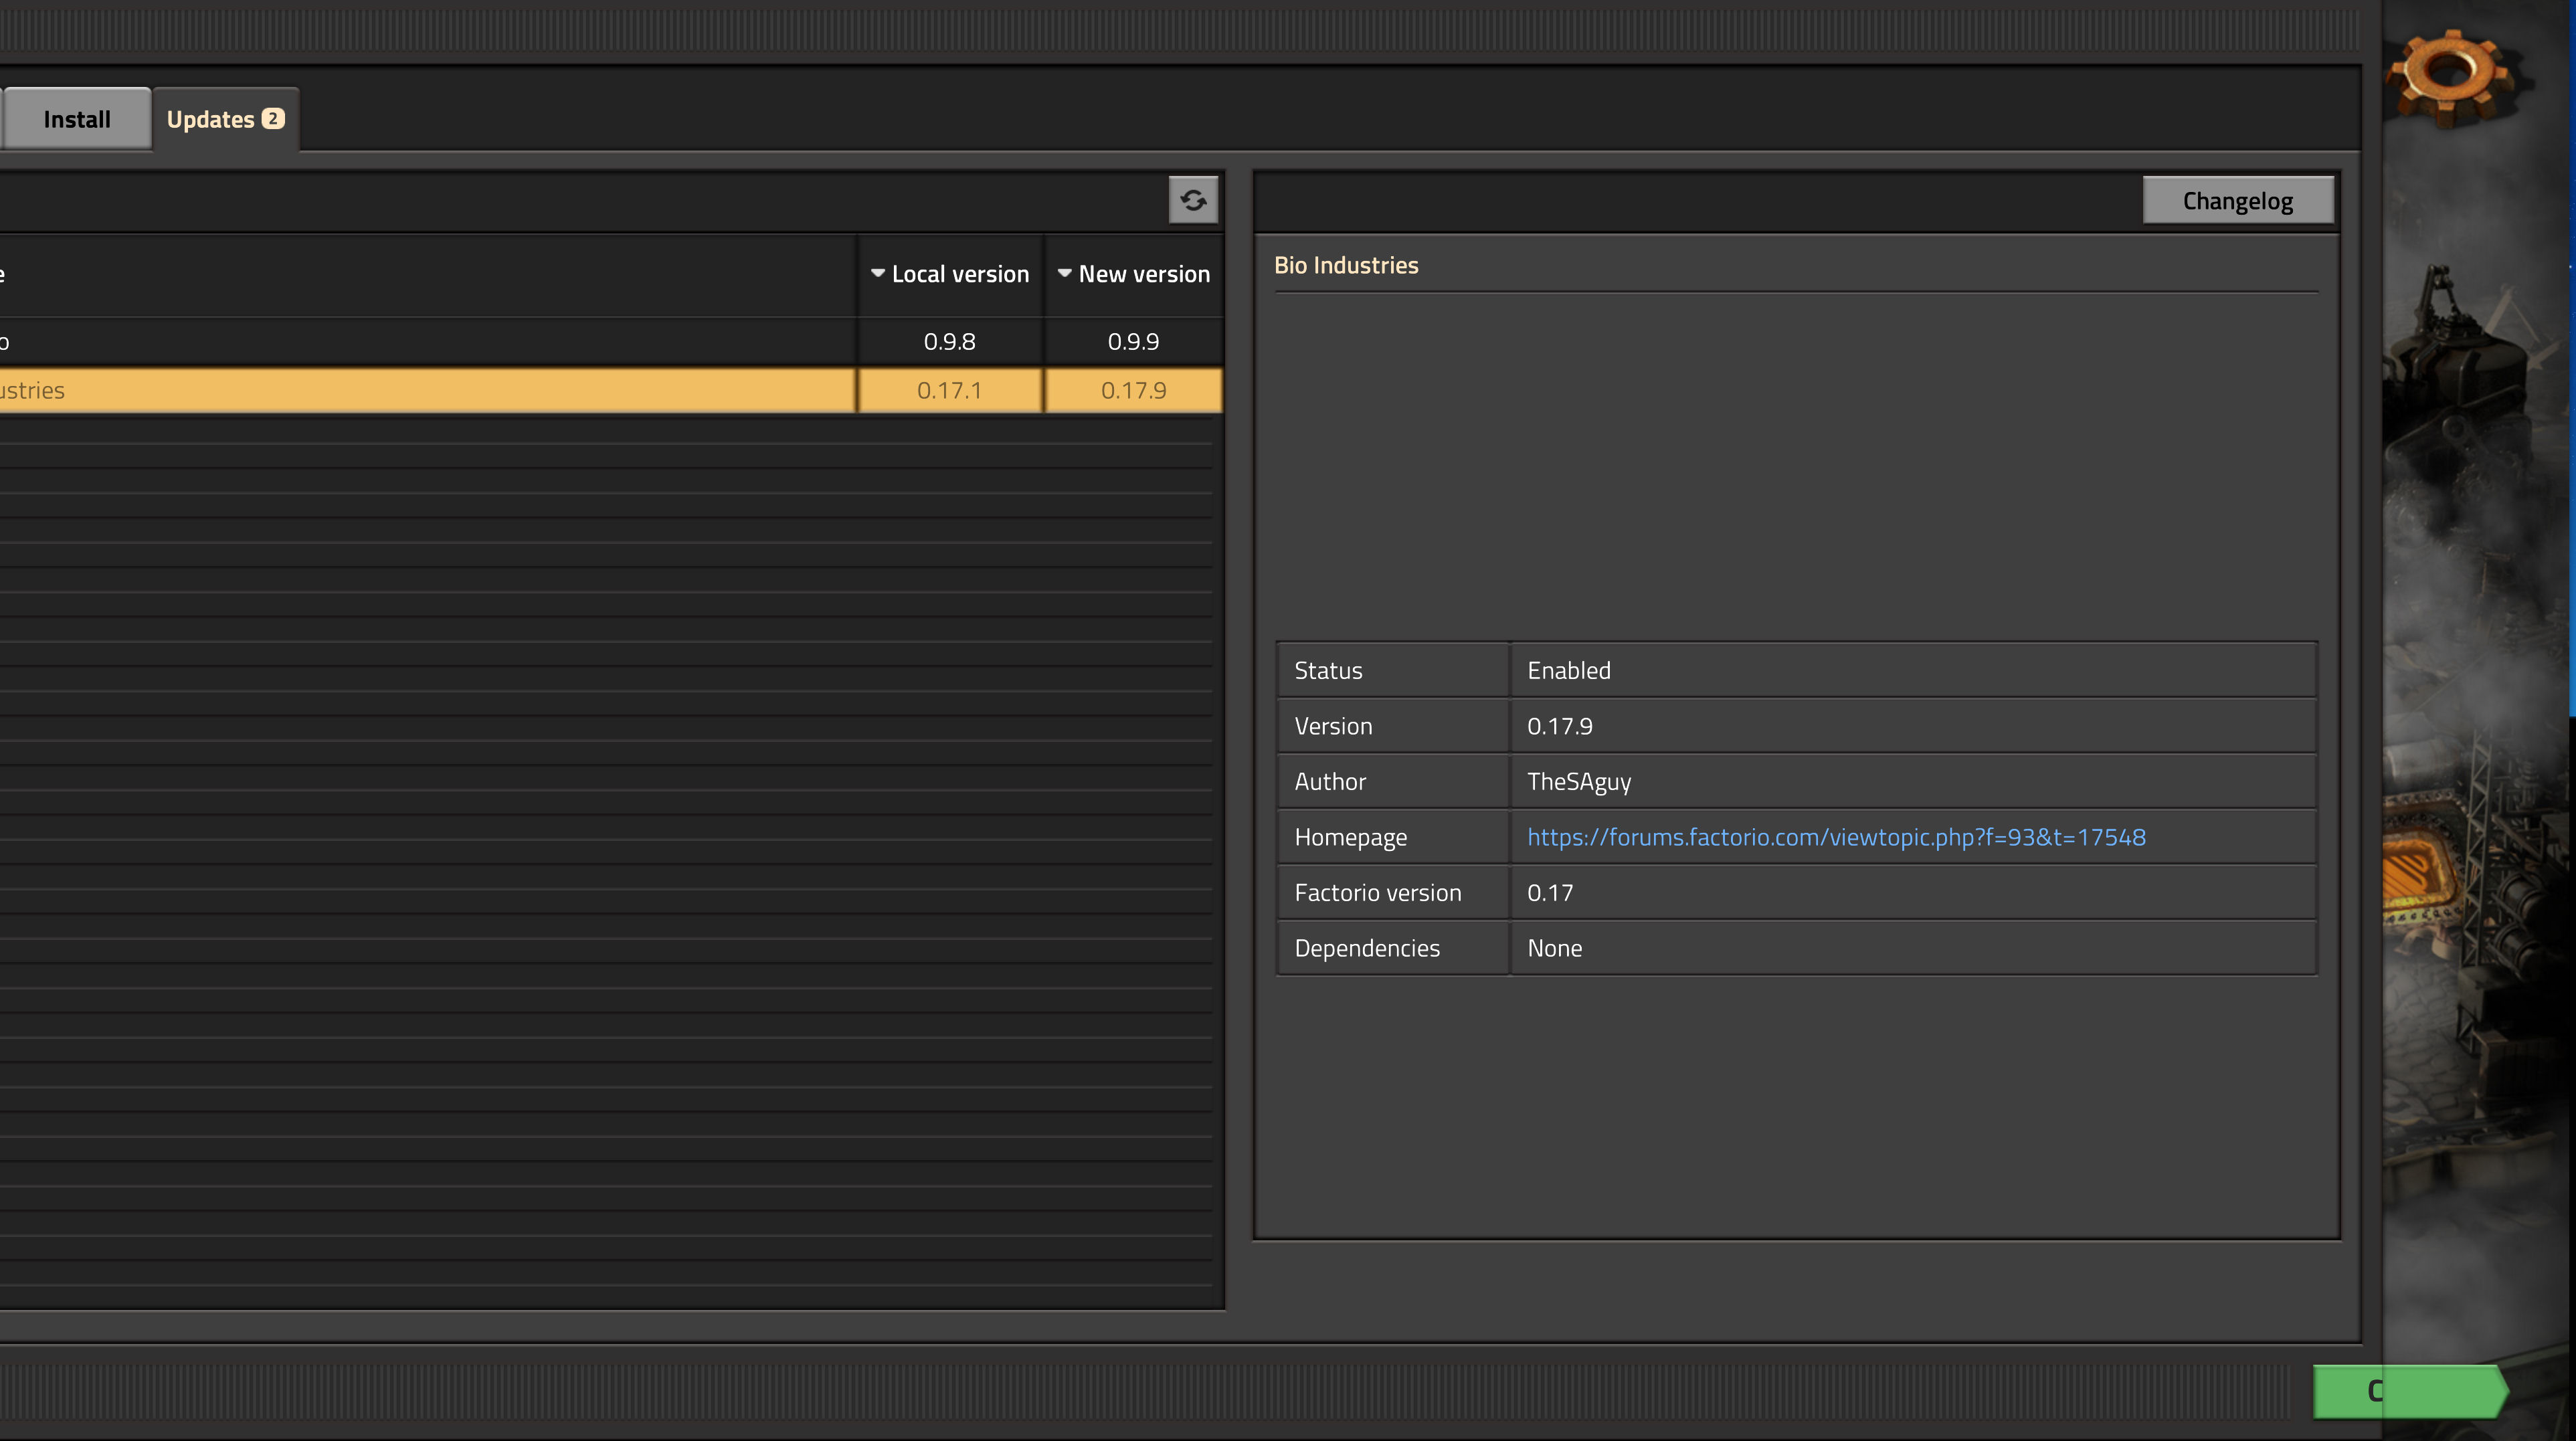
Task: Open the Changelog for Bio Industries
Action: [2238, 201]
